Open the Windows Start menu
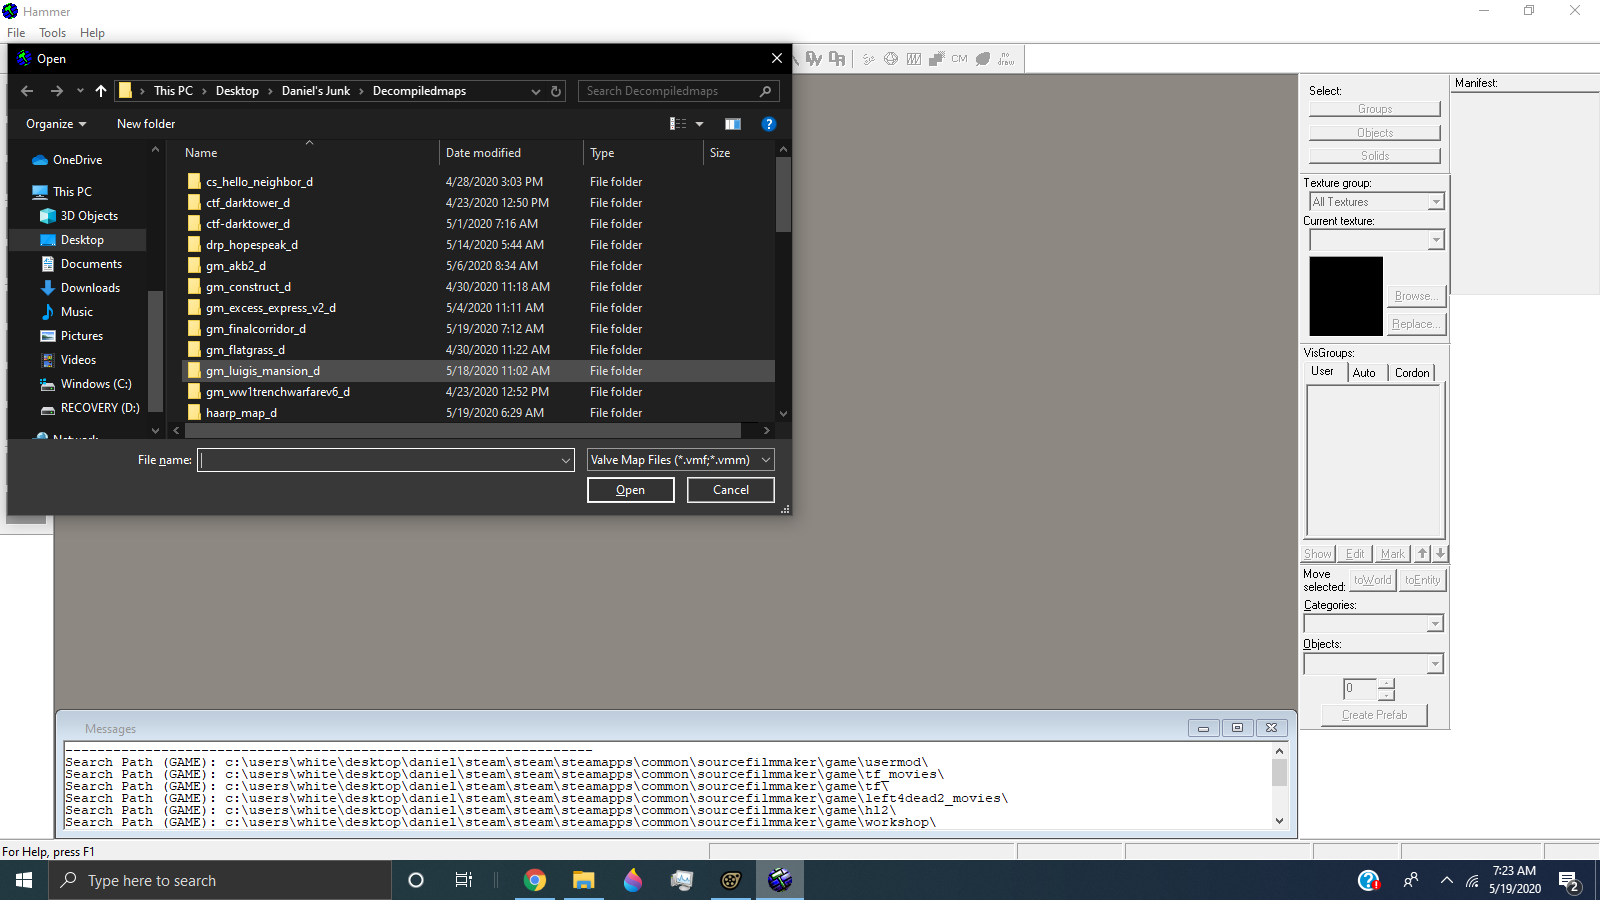 pos(24,880)
